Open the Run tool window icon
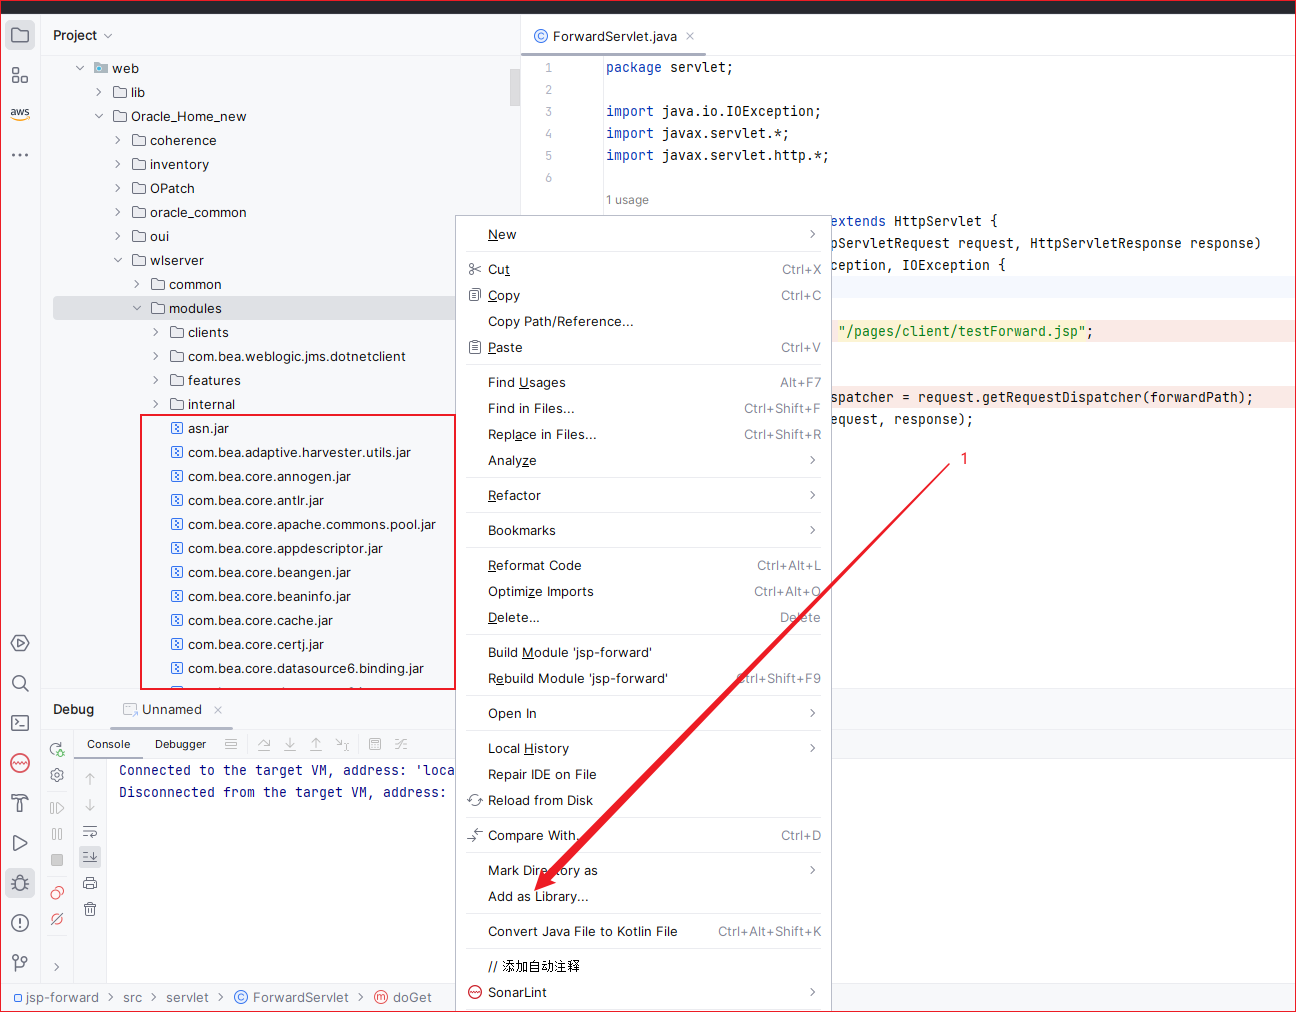 (20, 843)
